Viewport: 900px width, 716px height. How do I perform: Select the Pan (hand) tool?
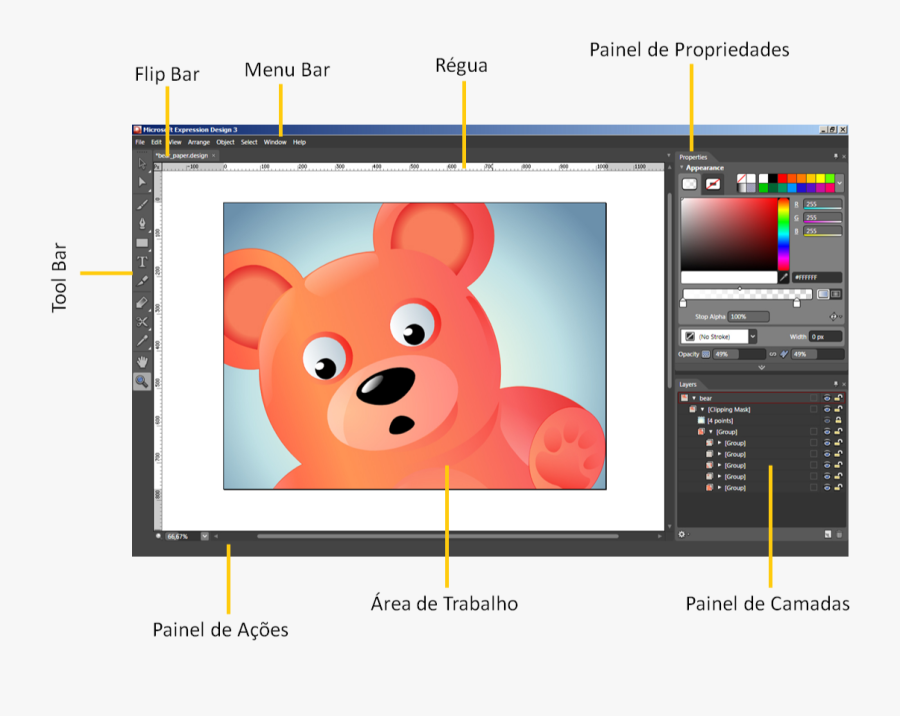tap(140, 357)
